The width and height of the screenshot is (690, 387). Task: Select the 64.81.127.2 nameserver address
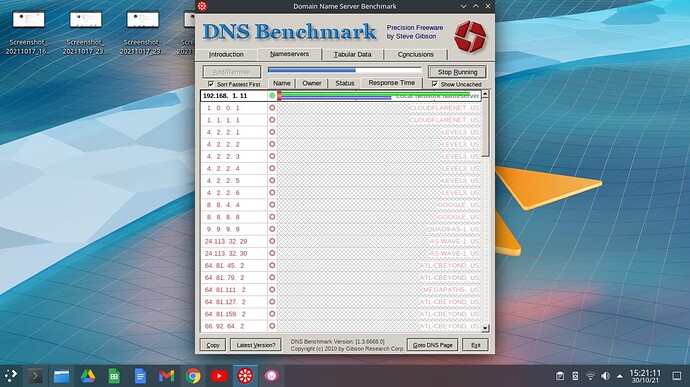click(x=225, y=302)
